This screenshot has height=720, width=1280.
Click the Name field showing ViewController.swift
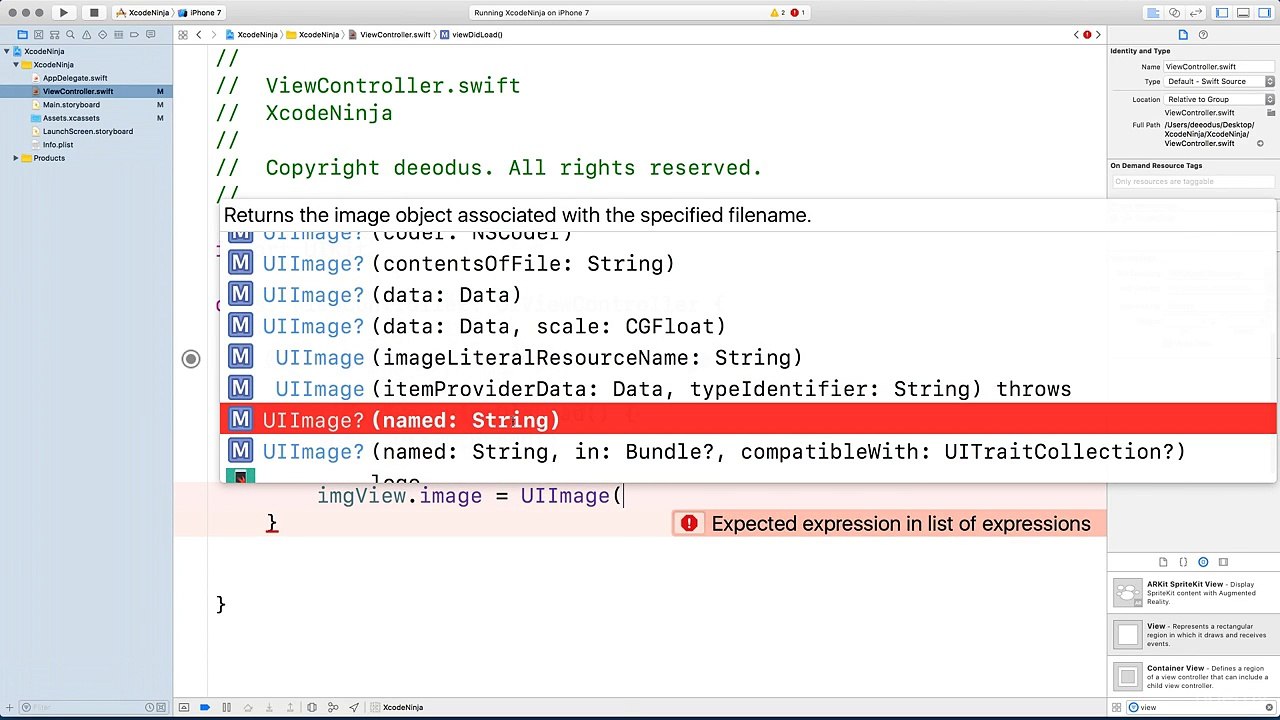pos(1220,66)
